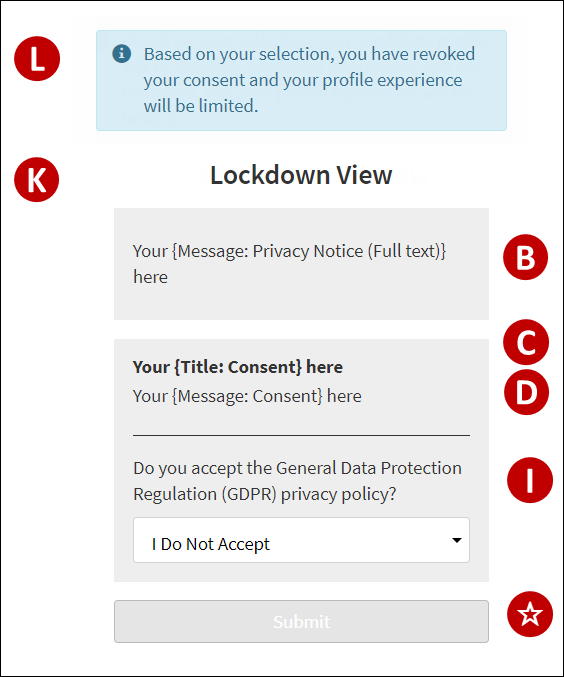Click the red star callout marker
This screenshot has height=677, width=564.
[530, 614]
